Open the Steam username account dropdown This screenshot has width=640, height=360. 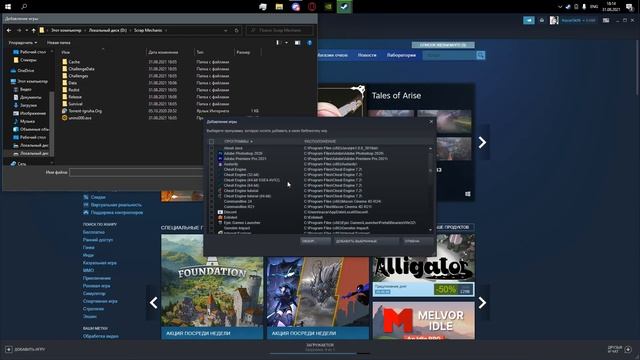click(578, 20)
